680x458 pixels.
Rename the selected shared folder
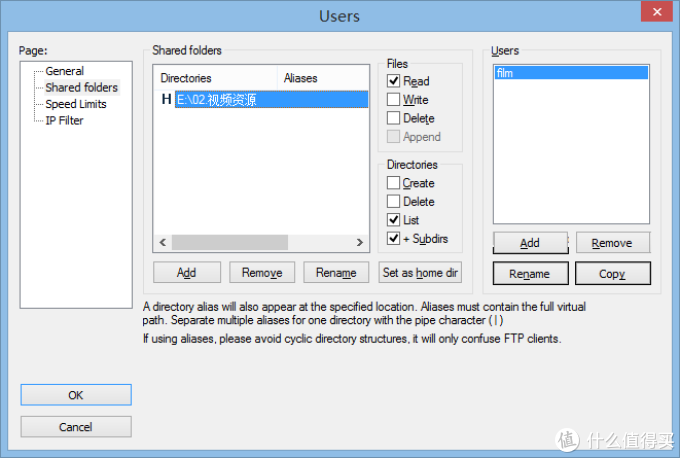336,273
